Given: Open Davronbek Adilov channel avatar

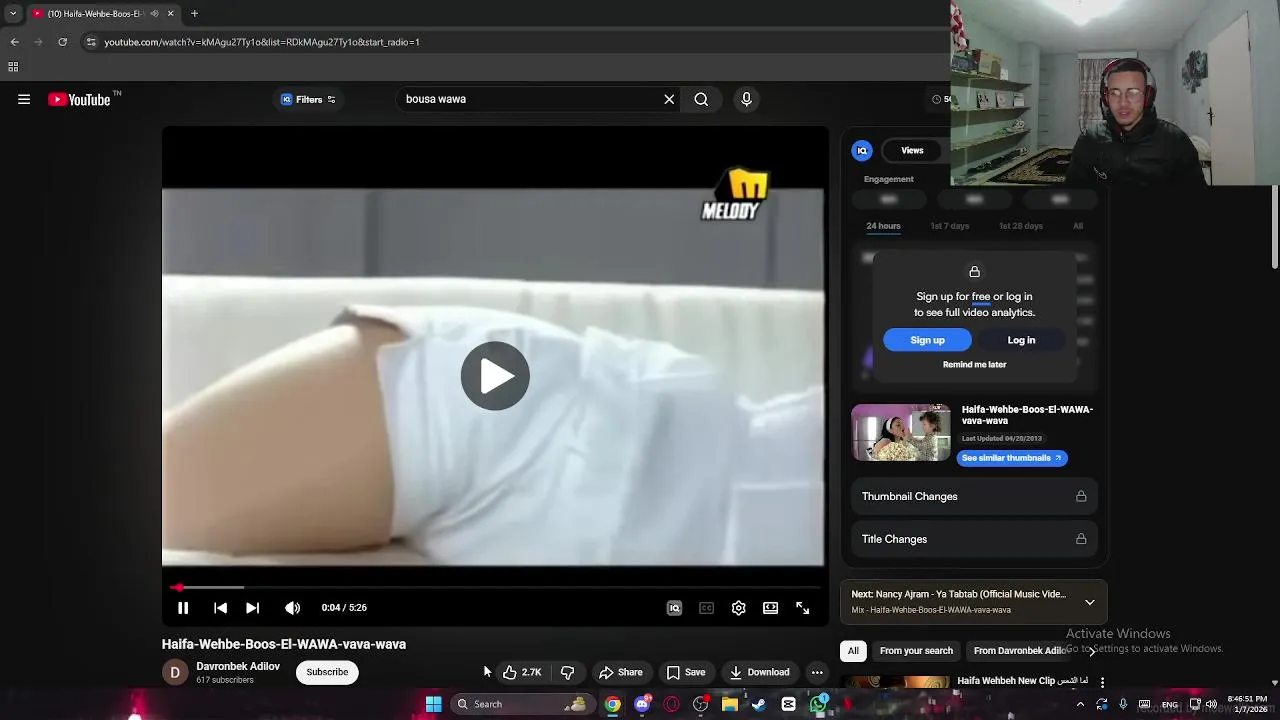Looking at the screenshot, I should tap(175, 672).
